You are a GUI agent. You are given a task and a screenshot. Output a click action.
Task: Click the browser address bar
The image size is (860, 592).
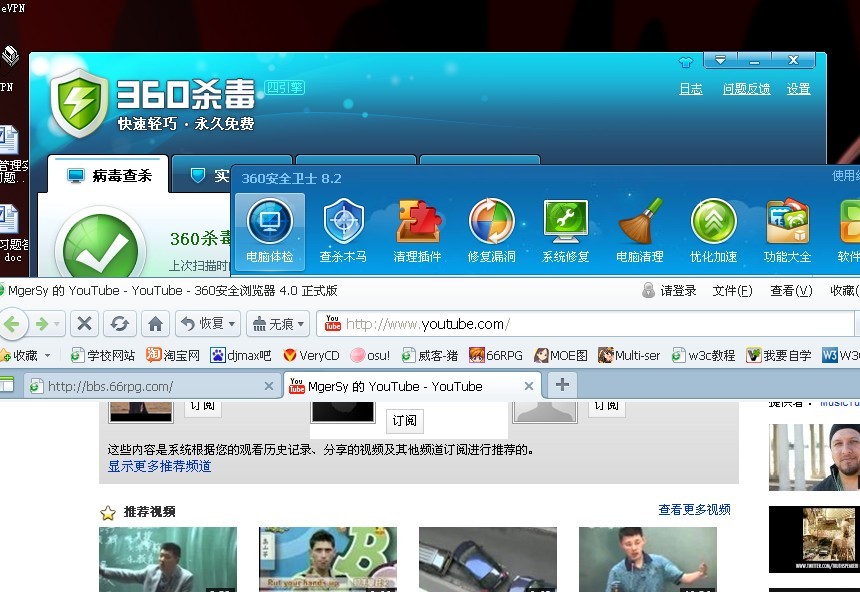coord(585,324)
